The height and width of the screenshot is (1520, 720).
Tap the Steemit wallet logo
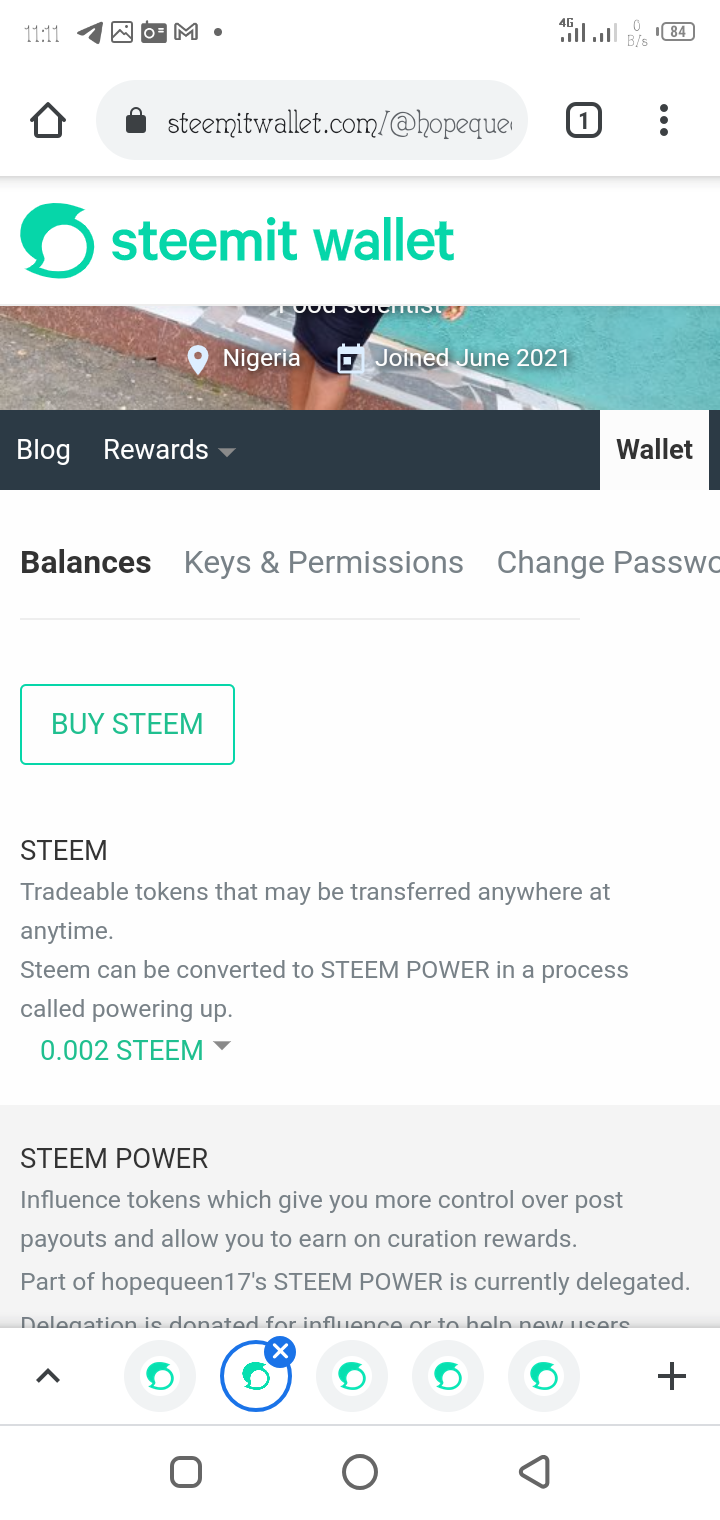click(x=238, y=241)
